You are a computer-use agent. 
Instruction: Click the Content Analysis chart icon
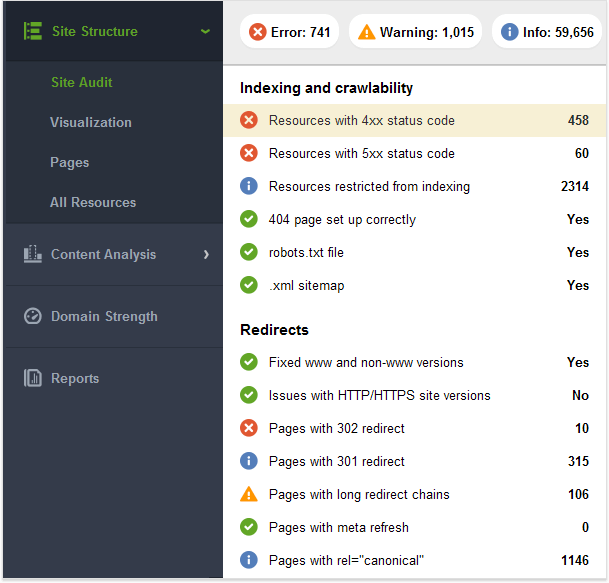[x=33, y=254]
